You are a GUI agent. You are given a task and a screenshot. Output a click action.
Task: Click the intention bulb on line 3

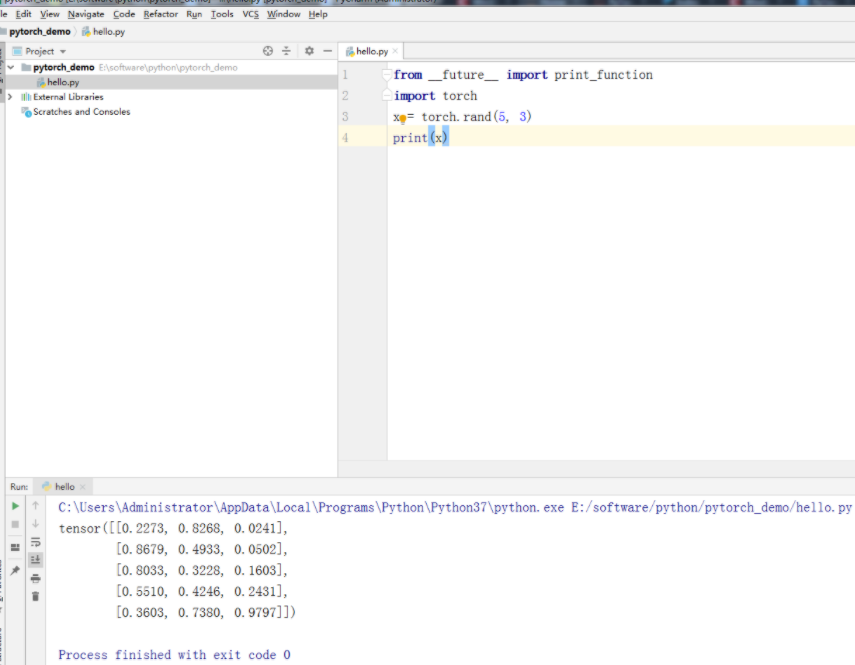[x=402, y=119]
